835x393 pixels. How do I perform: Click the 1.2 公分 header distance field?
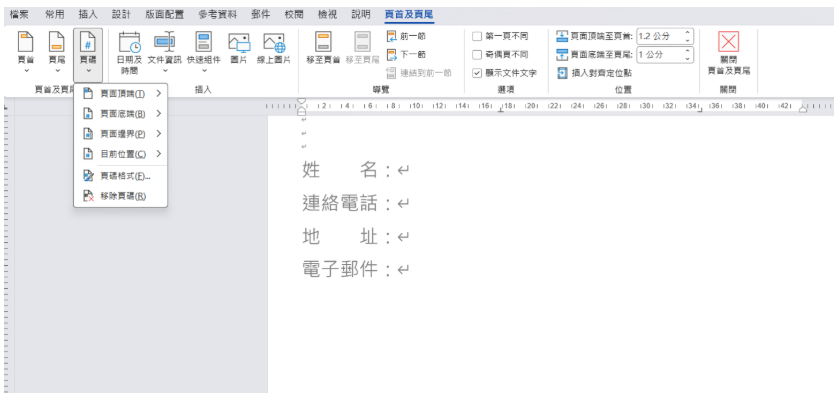point(659,36)
